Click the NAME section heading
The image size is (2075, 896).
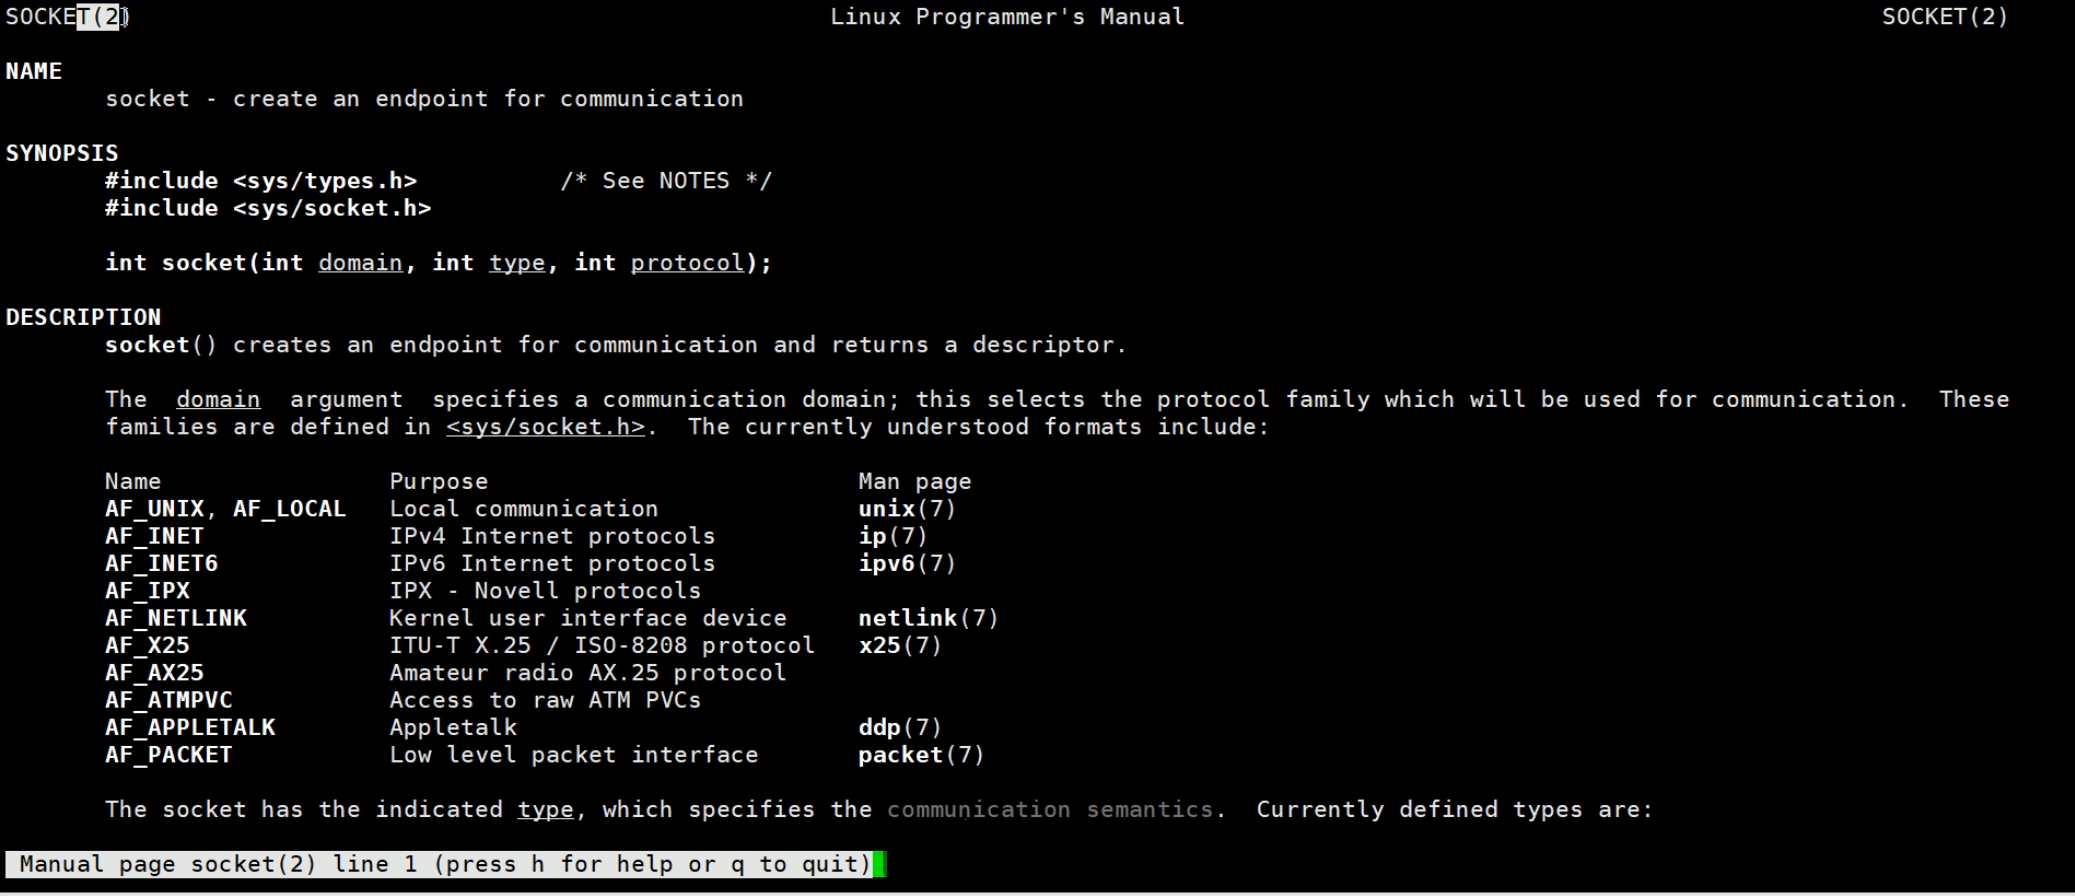[x=34, y=72]
